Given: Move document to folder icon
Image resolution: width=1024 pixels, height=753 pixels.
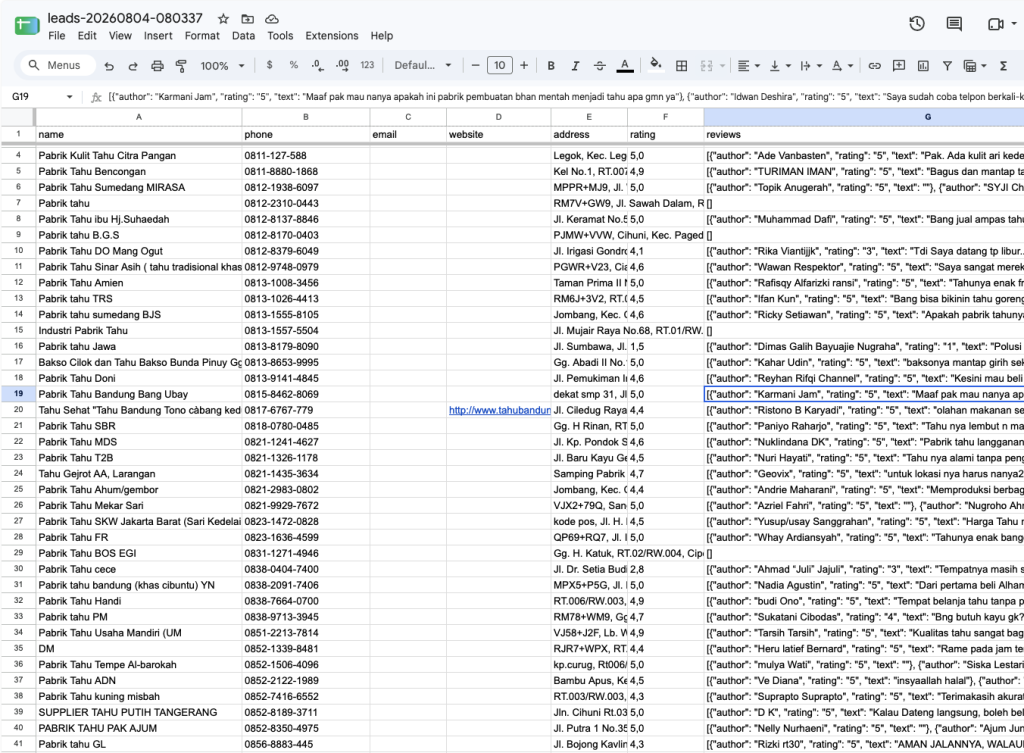Looking at the screenshot, I should coord(248,19).
